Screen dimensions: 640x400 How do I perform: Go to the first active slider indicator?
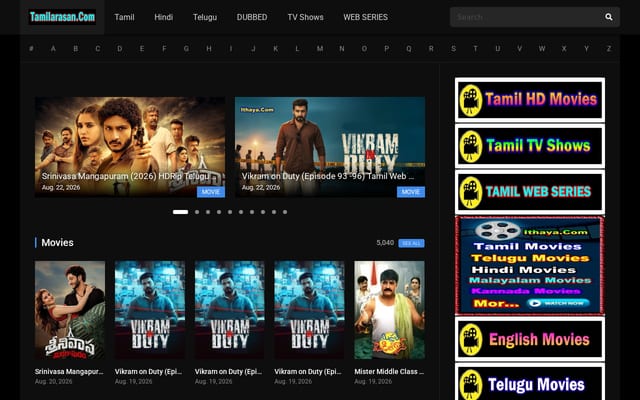[180, 212]
